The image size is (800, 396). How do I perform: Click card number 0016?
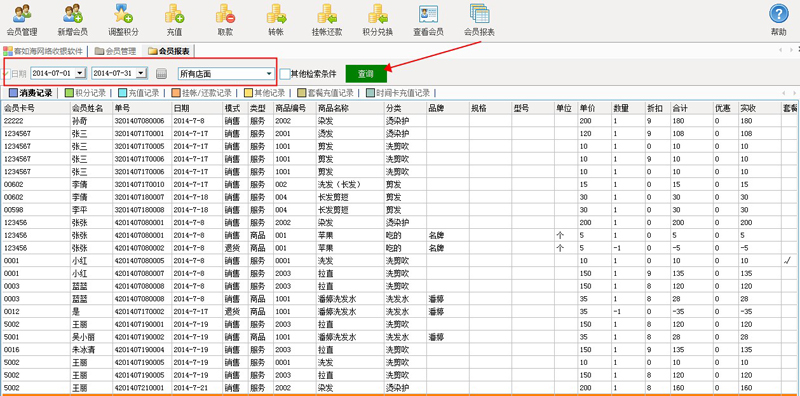coord(11,350)
